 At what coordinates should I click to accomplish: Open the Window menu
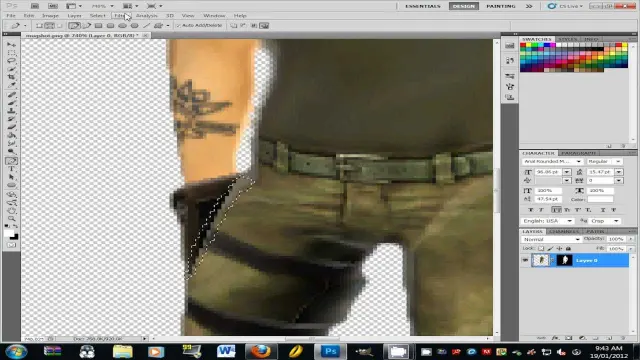[x=214, y=16]
